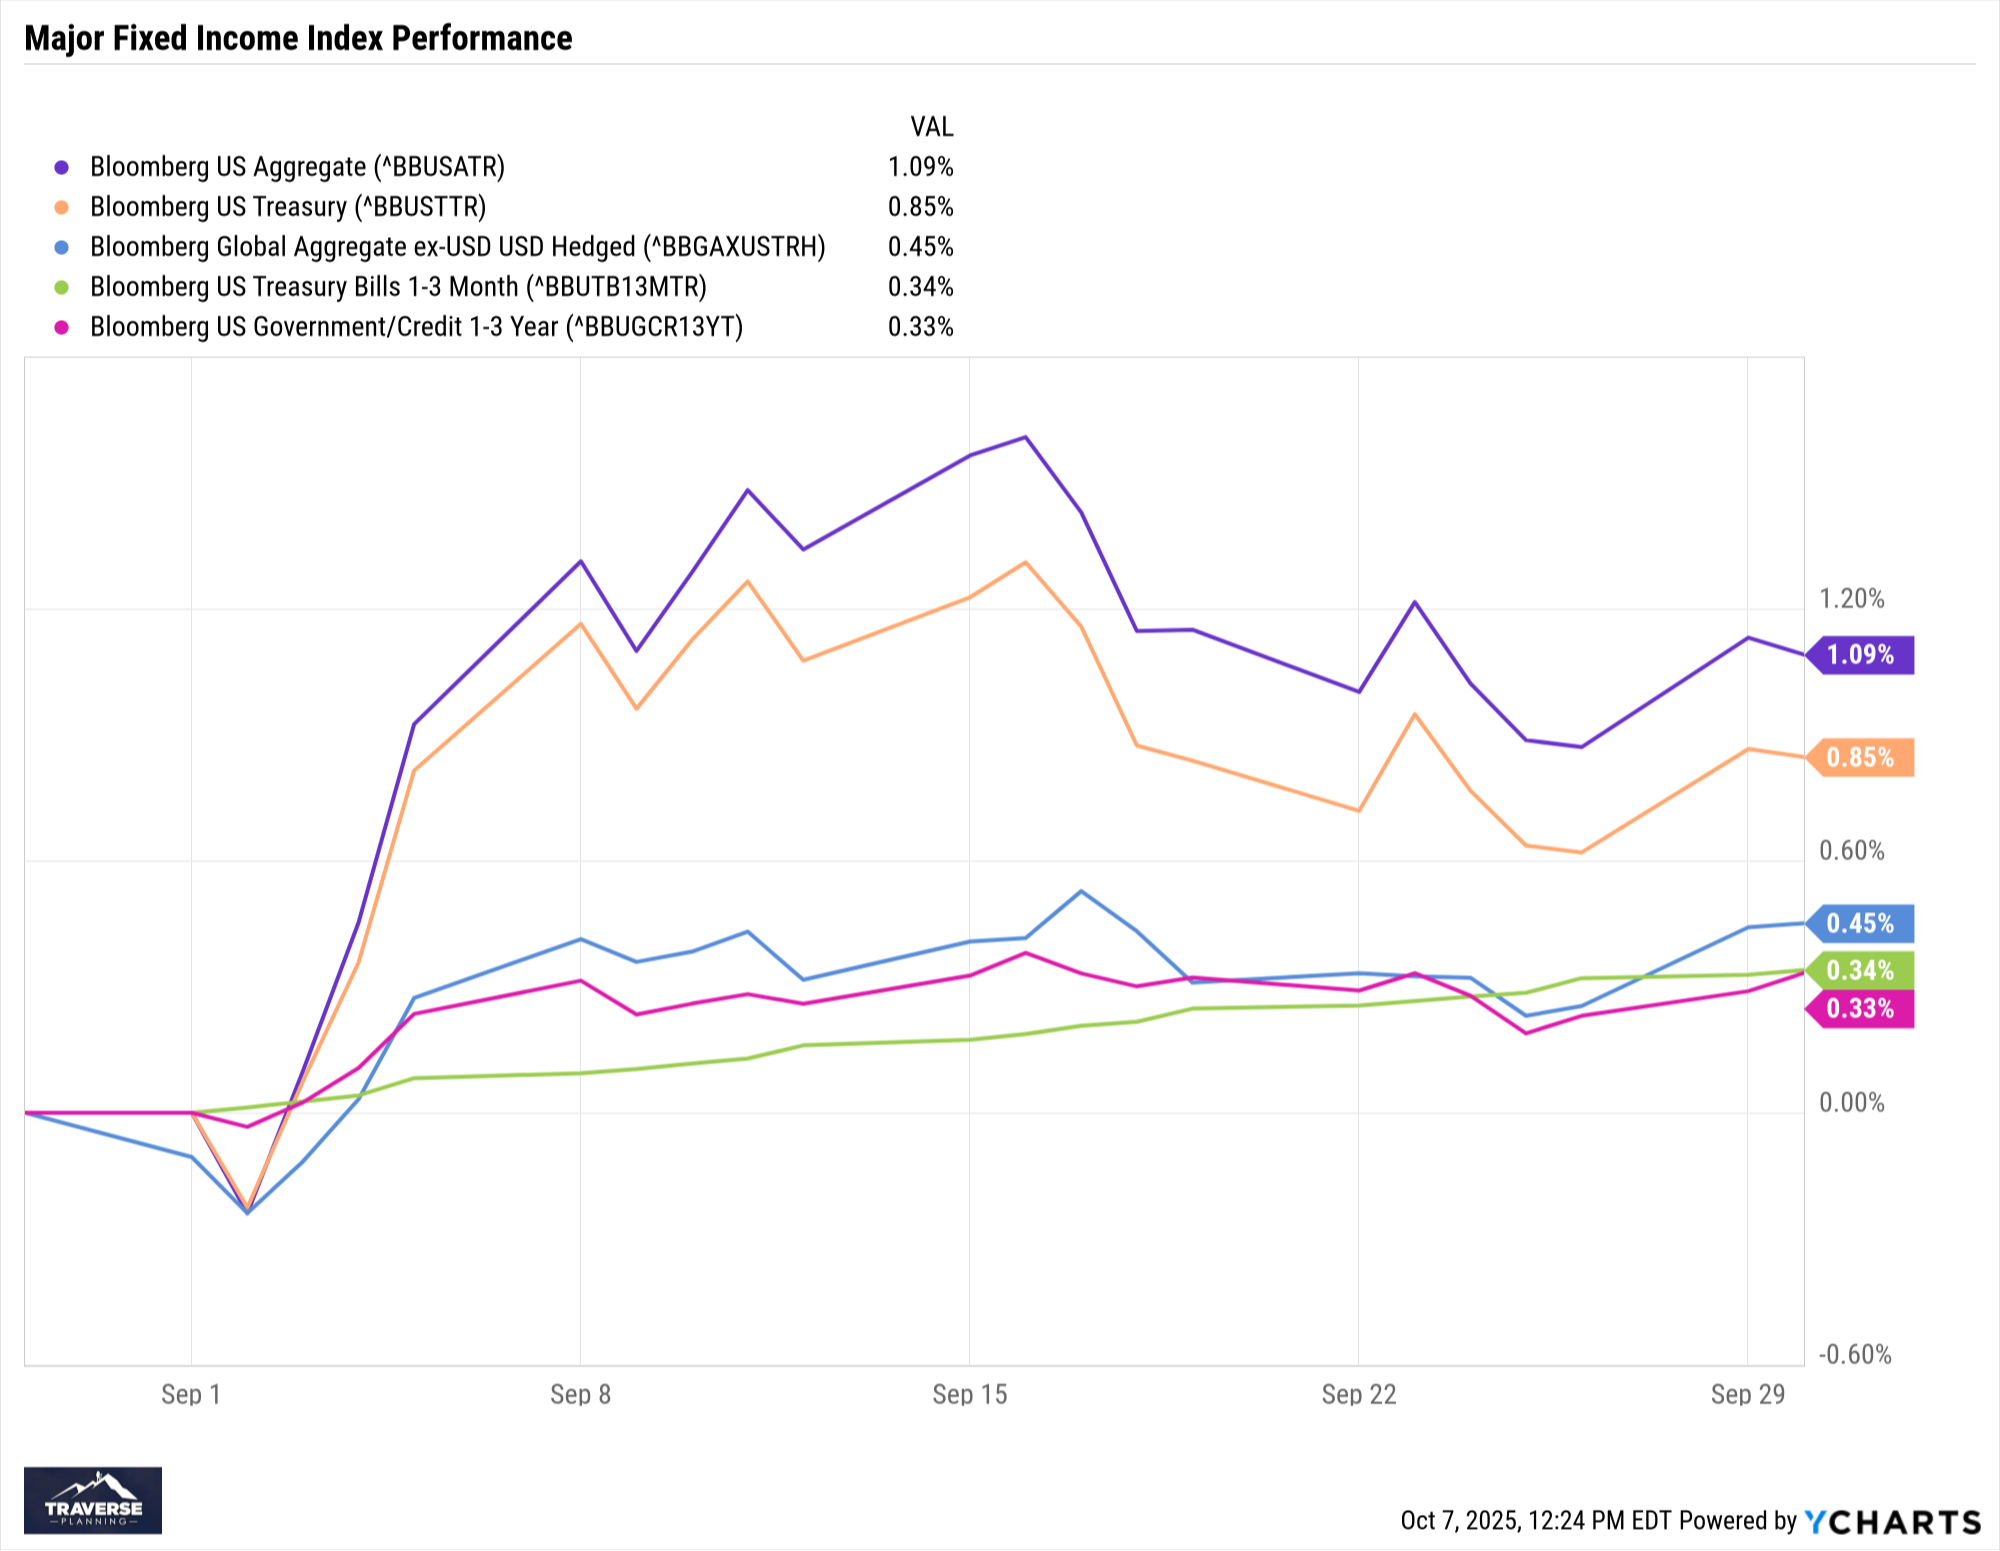Click the blue 0.45% end-value flag

1860,923
